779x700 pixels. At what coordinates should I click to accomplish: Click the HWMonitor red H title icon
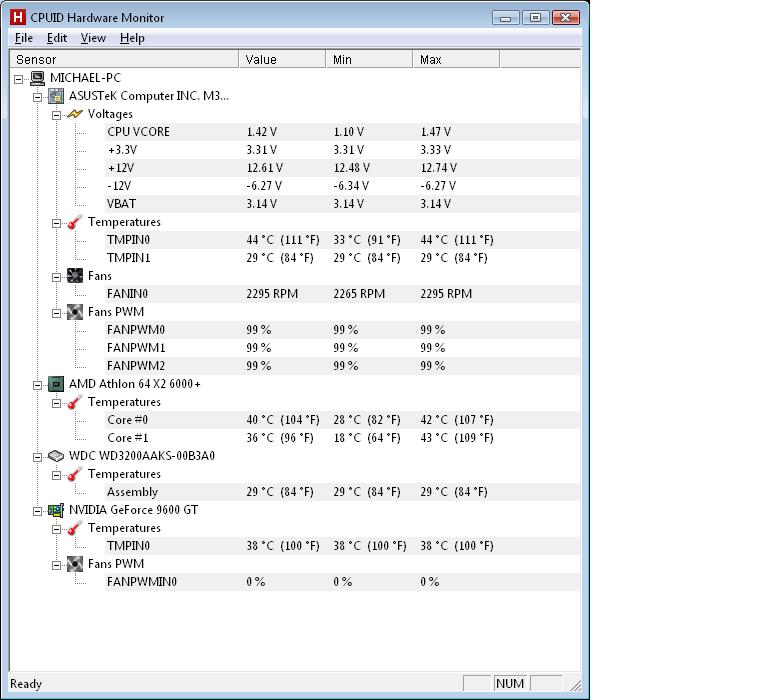(x=17, y=17)
